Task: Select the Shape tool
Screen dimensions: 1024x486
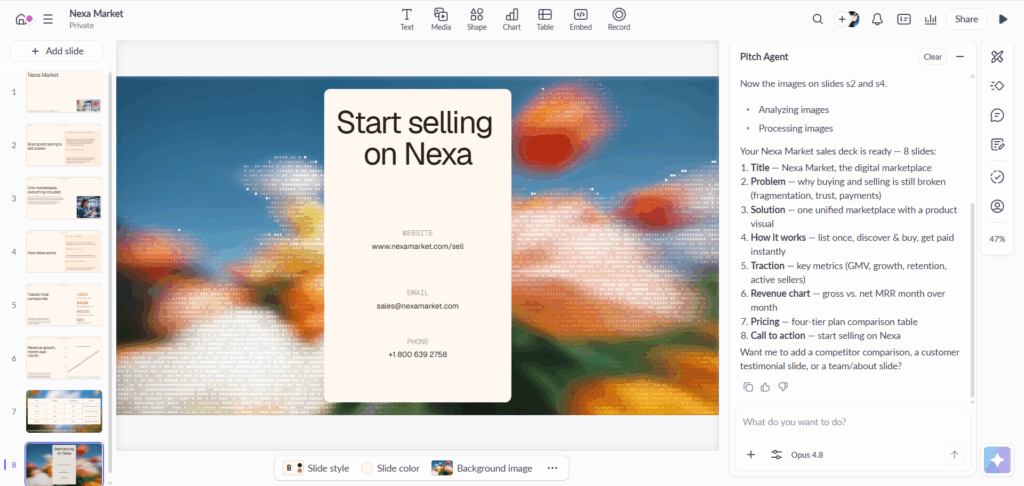Action: tap(477, 19)
